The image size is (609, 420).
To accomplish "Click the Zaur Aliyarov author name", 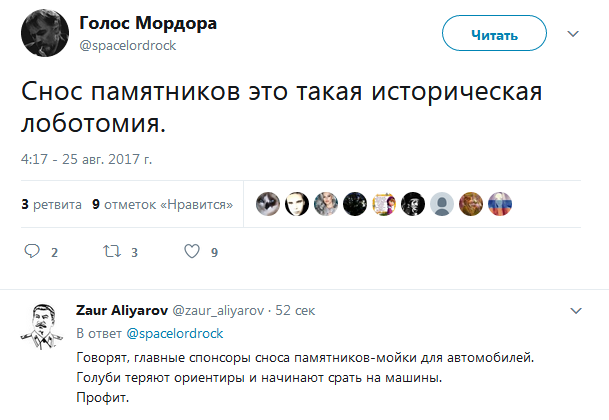I will (x=123, y=312).
